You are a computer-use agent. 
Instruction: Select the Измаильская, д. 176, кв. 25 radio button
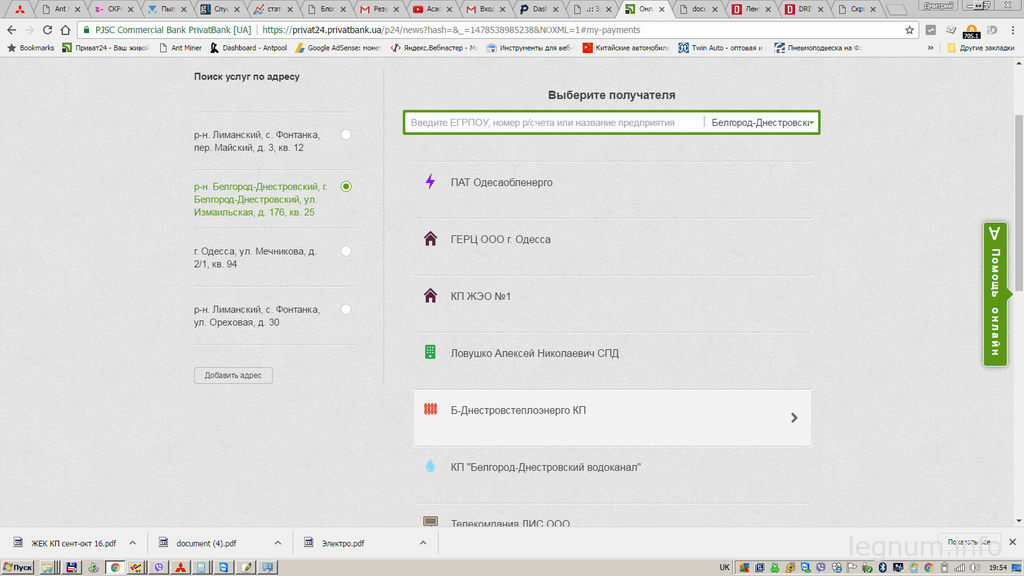coord(346,186)
